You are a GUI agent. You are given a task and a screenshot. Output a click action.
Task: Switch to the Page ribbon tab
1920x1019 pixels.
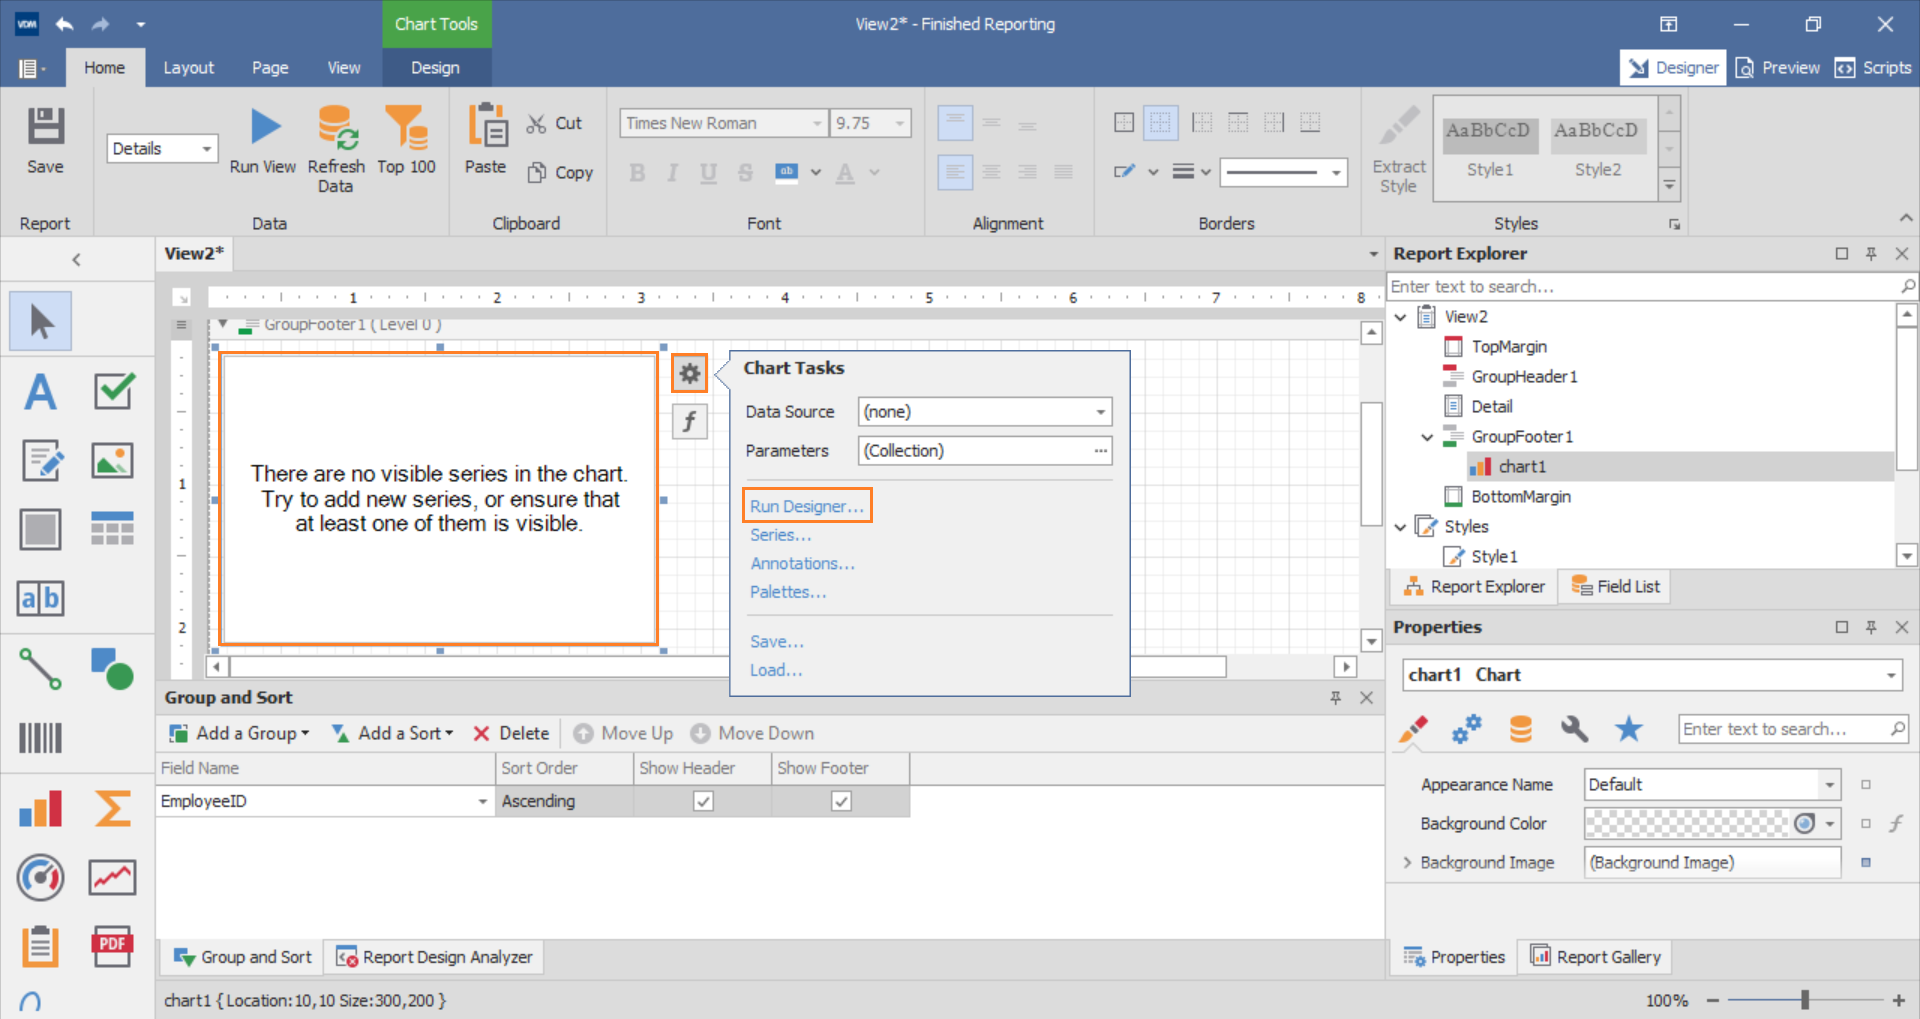(270, 68)
